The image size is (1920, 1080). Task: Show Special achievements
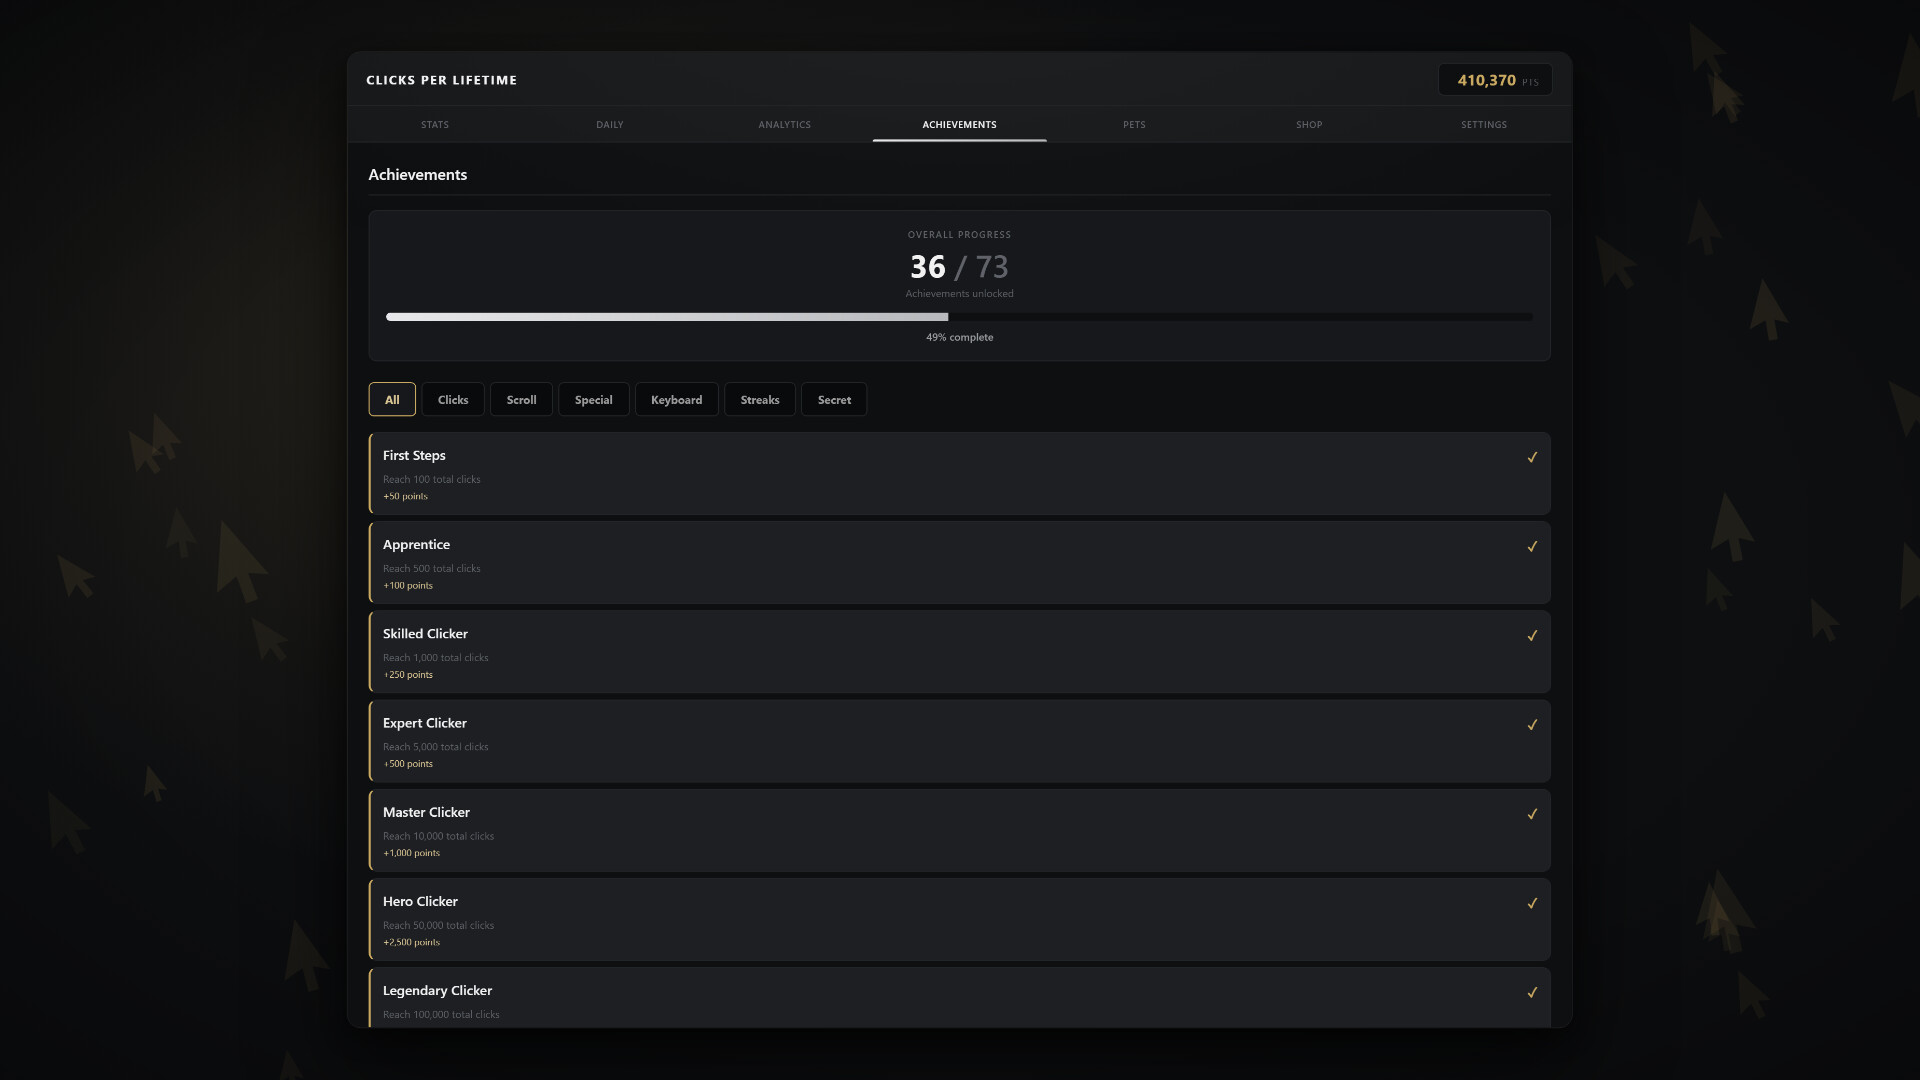(593, 399)
